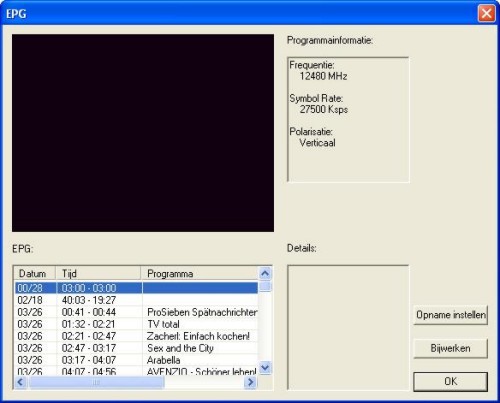
Task: Click the Bijwerken button
Action: coord(451,348)
